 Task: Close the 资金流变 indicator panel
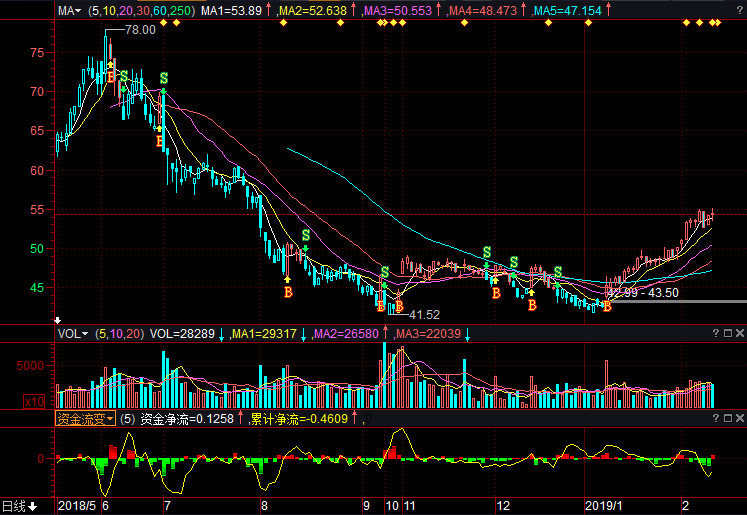pyautogui.click(x=739, y=419)
